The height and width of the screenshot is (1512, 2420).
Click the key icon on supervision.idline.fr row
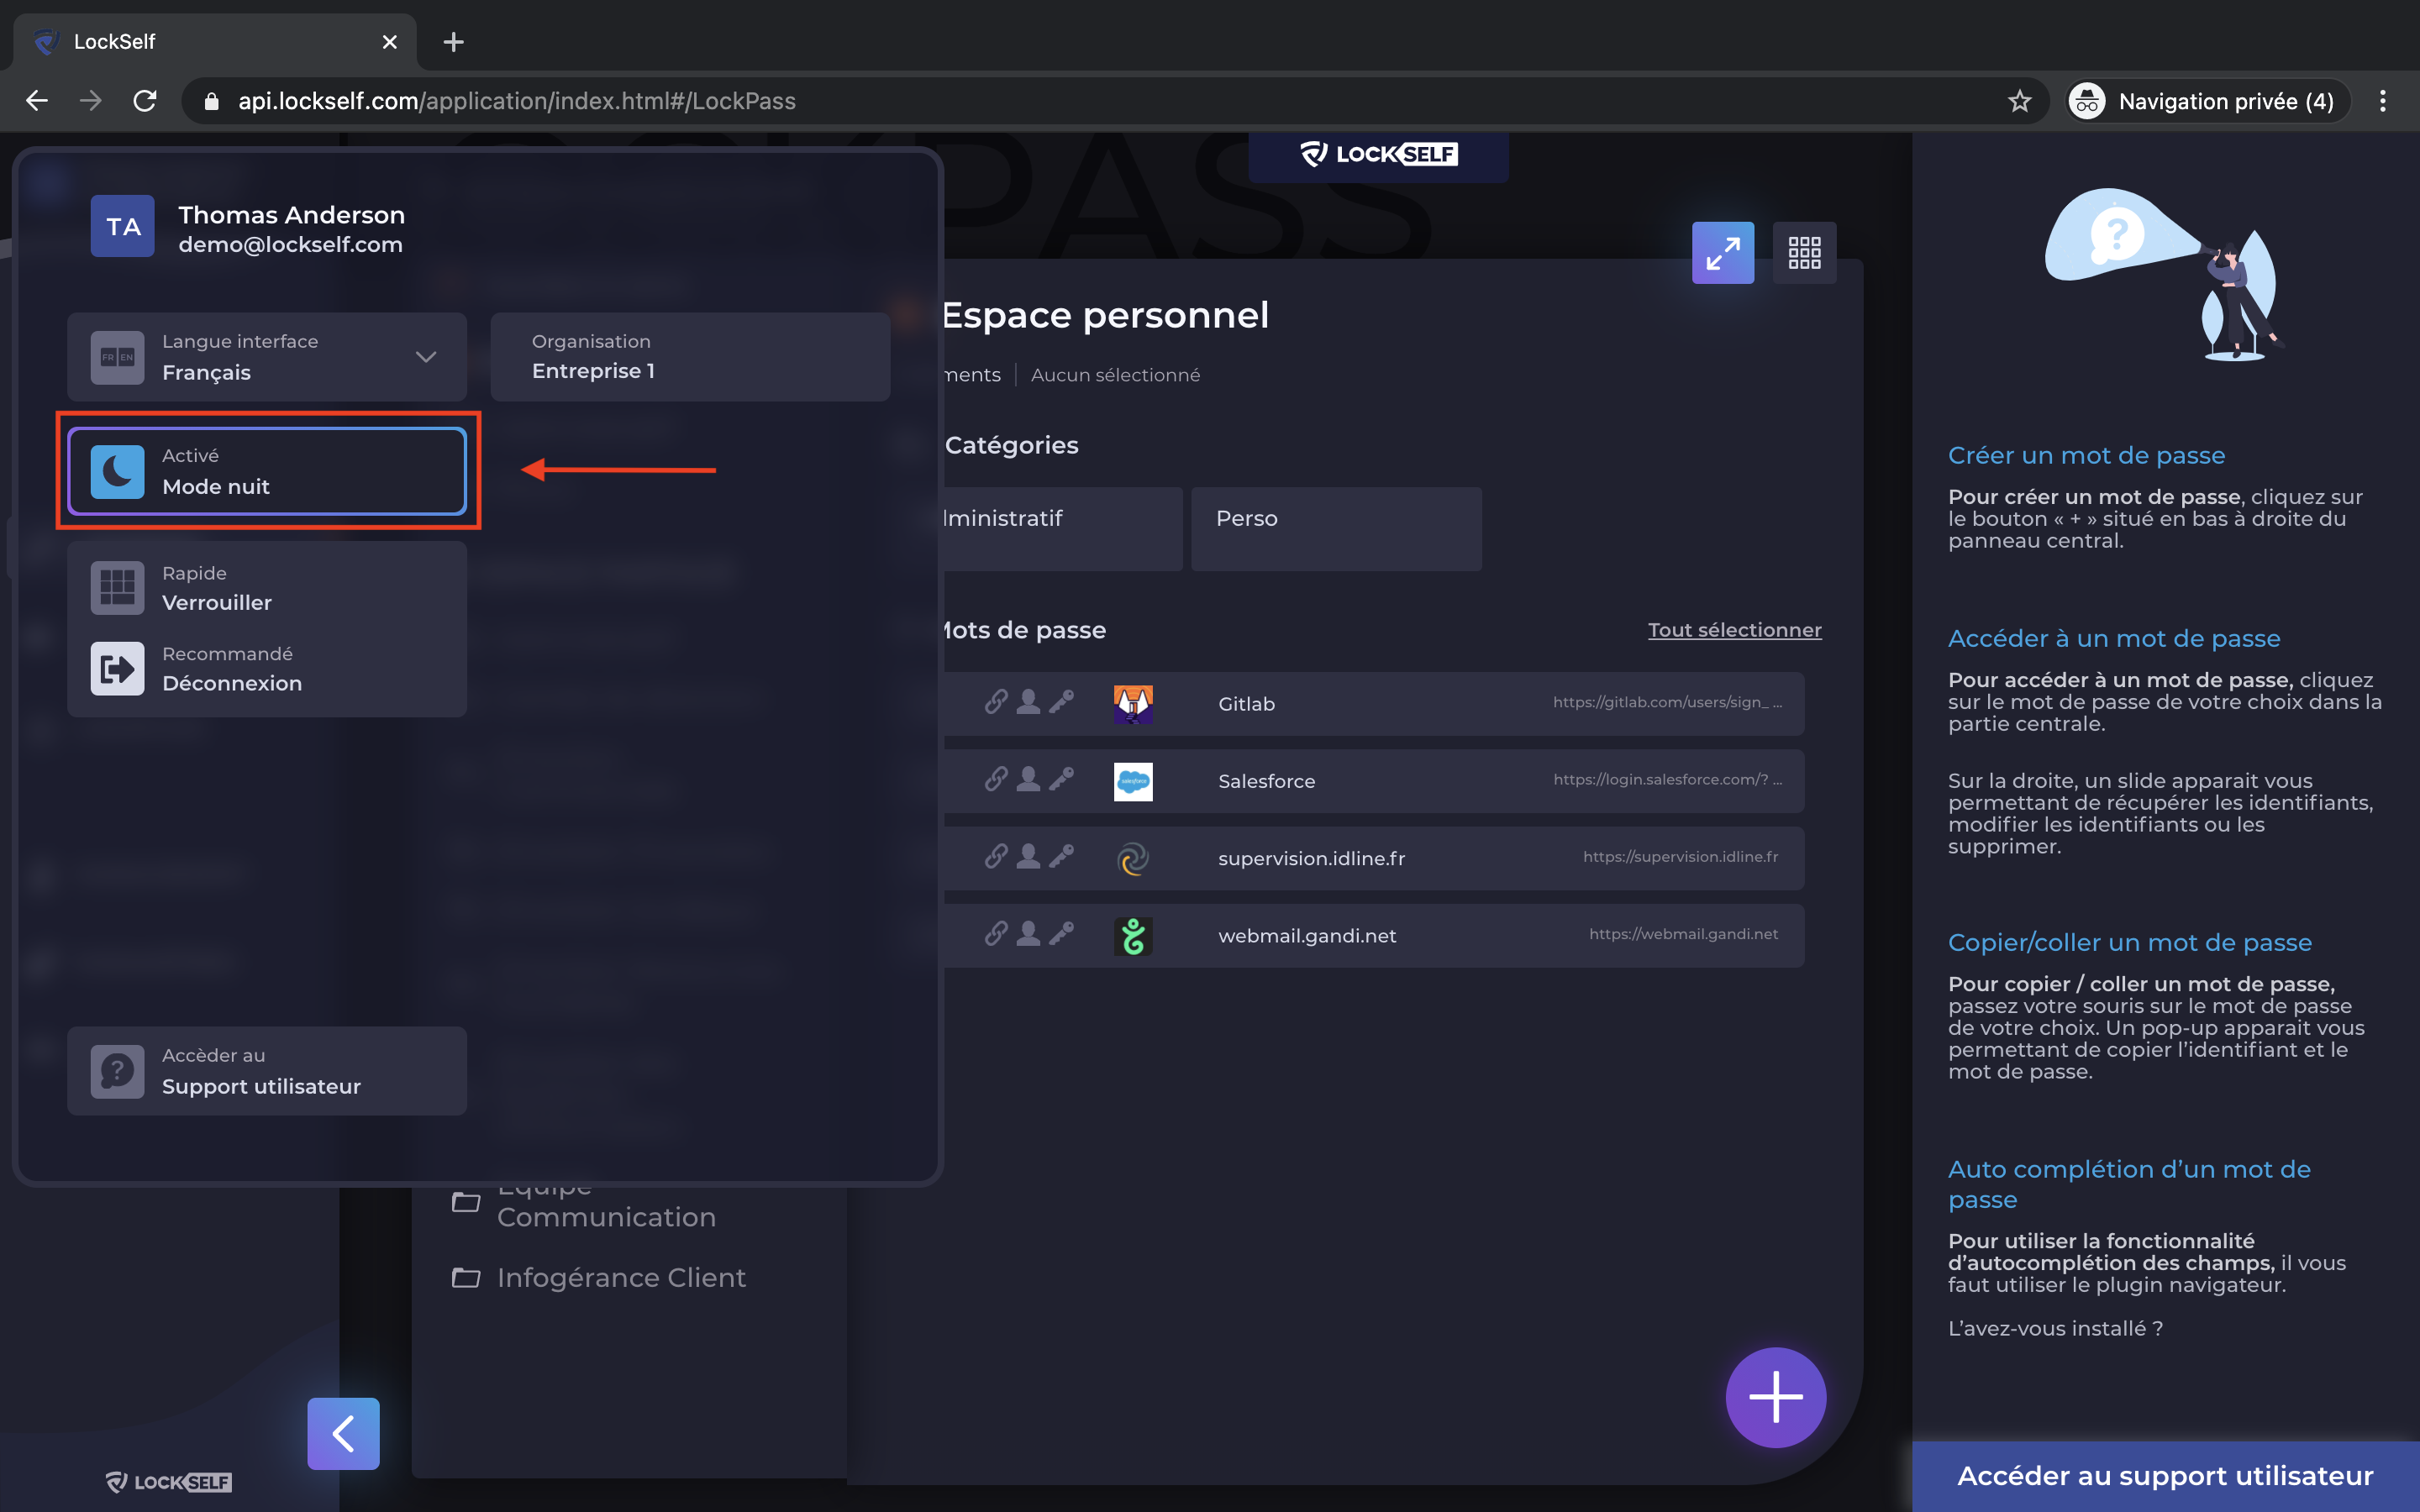(1061, 856)
